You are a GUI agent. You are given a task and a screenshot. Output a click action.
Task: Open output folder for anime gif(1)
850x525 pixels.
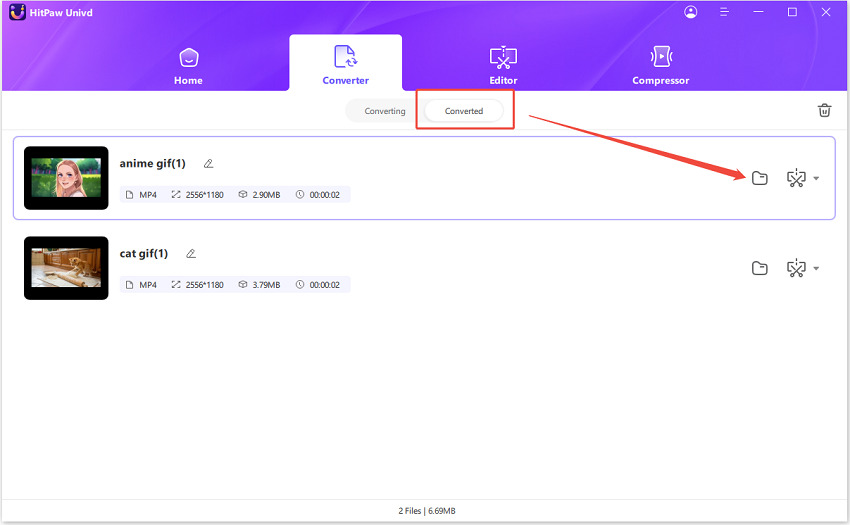(759, 178)
